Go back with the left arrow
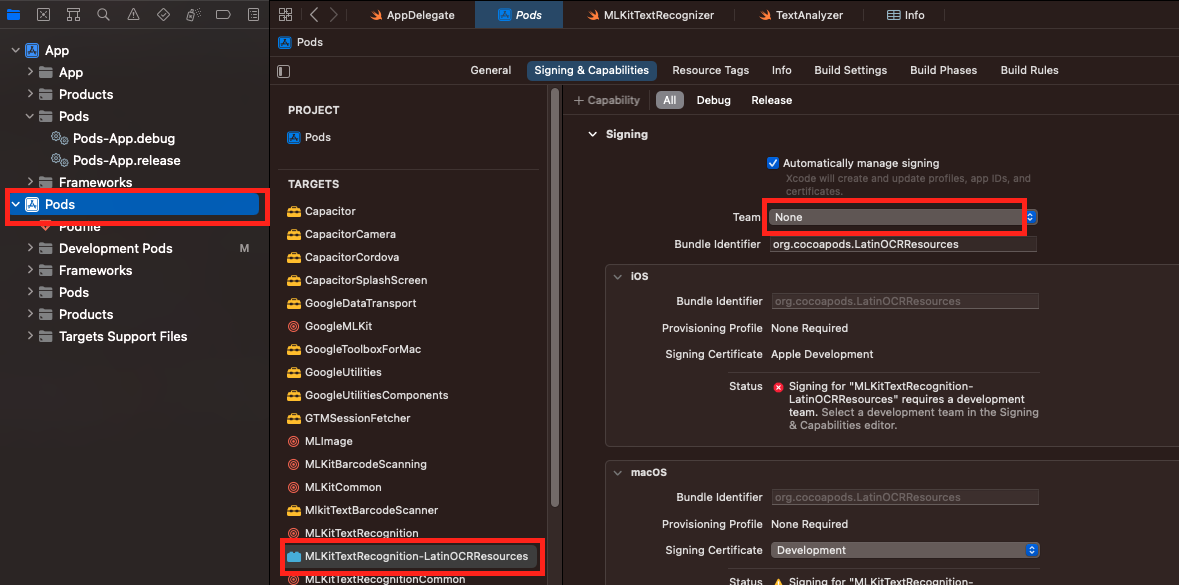The height and width of the screenshot is (585, 1179). (x=314, y=14)
